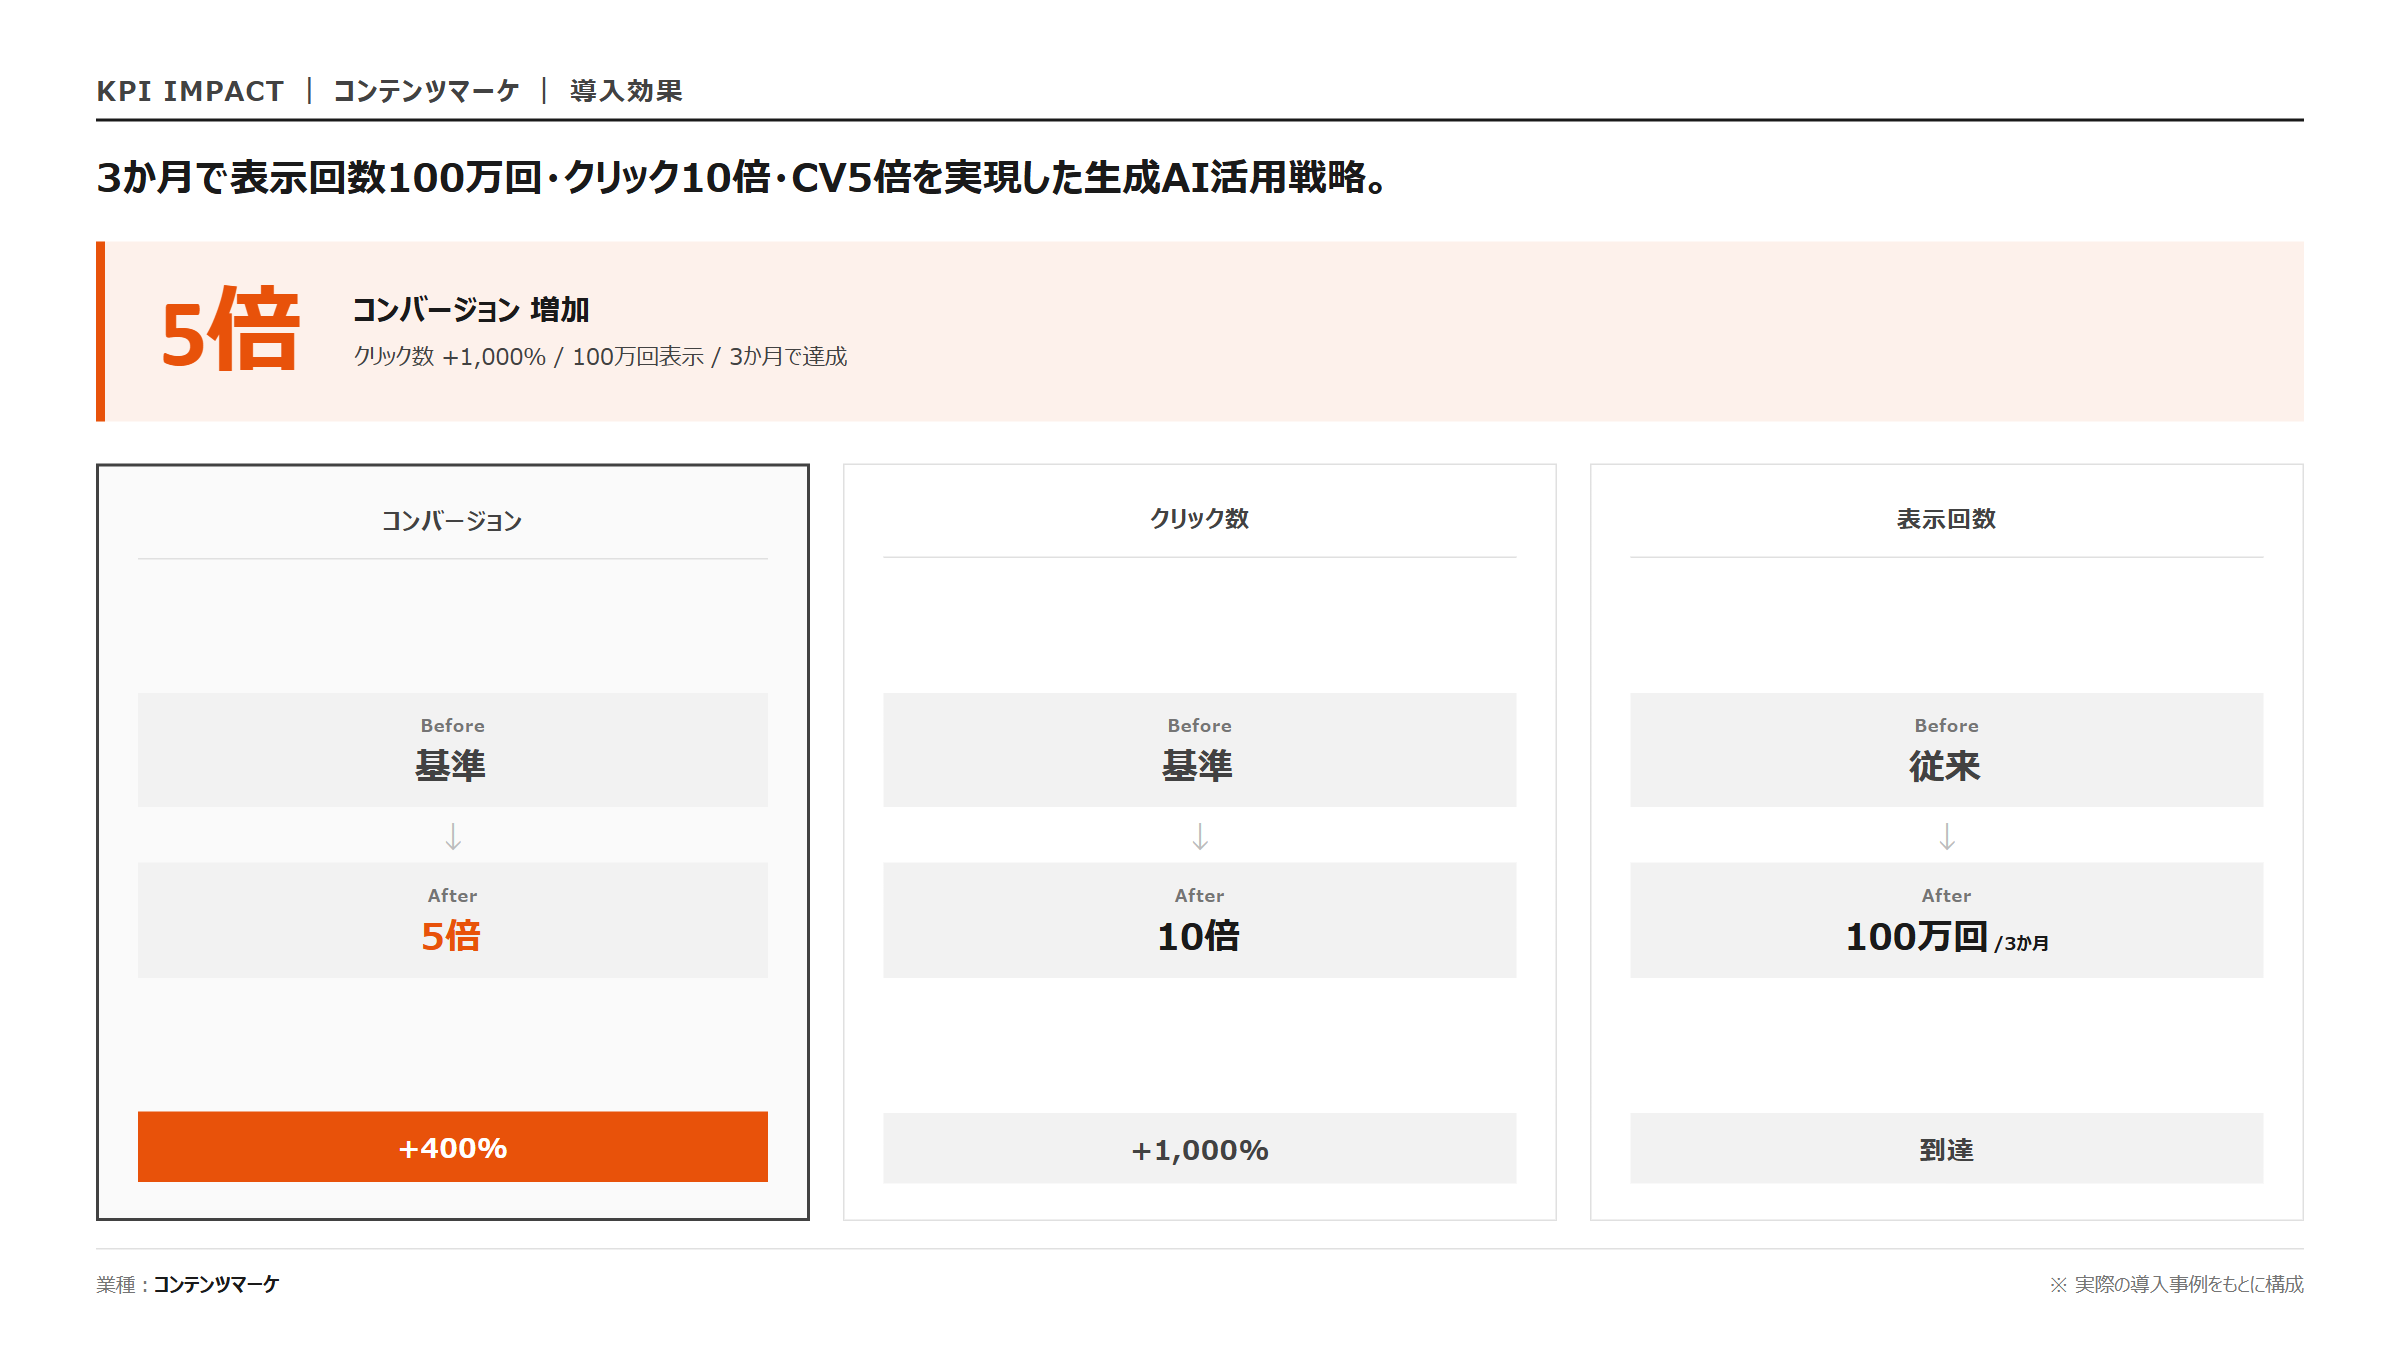Click the 'クリック数' card title
The width and height of the screenshot is (2400, 1350).
click(1199, 519)
